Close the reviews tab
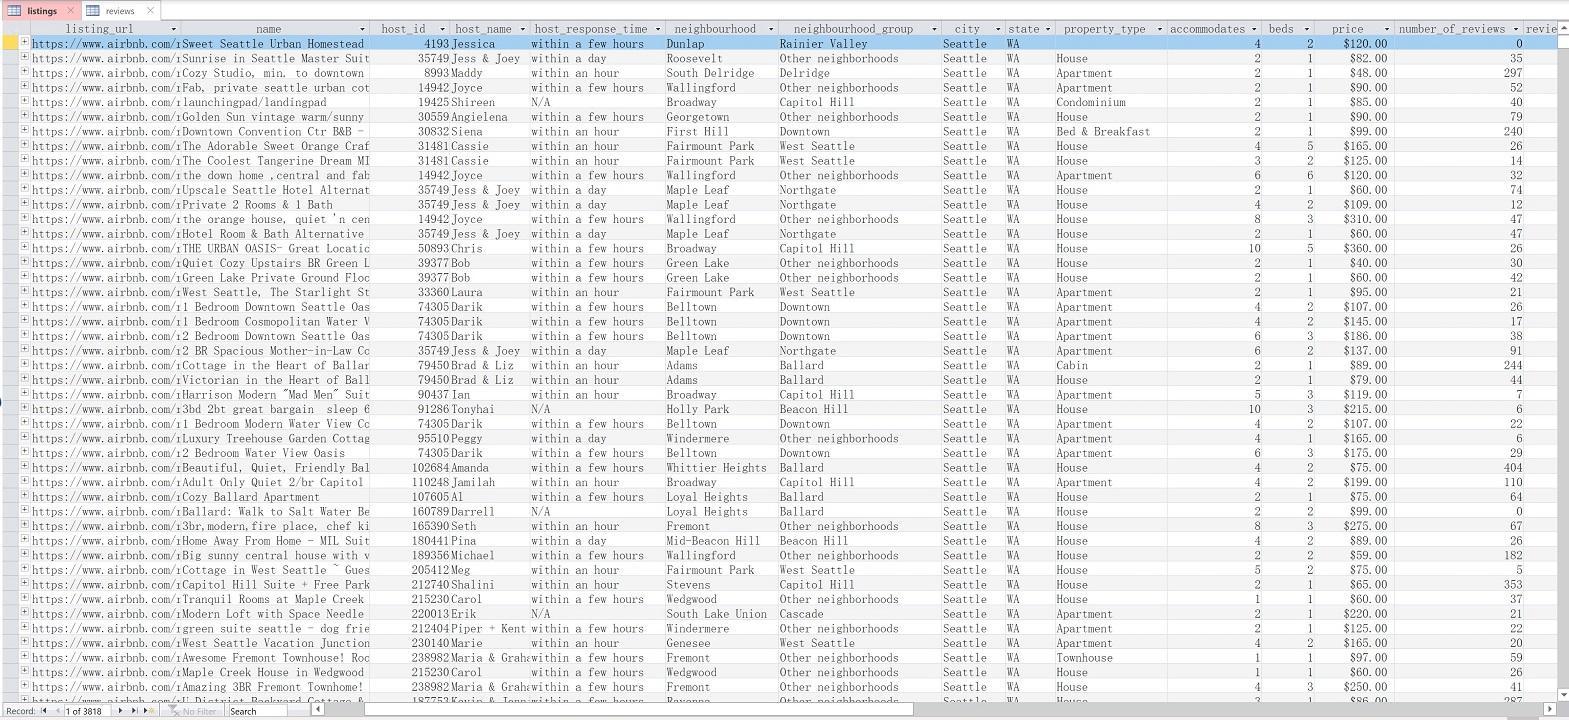 [149, 10]
